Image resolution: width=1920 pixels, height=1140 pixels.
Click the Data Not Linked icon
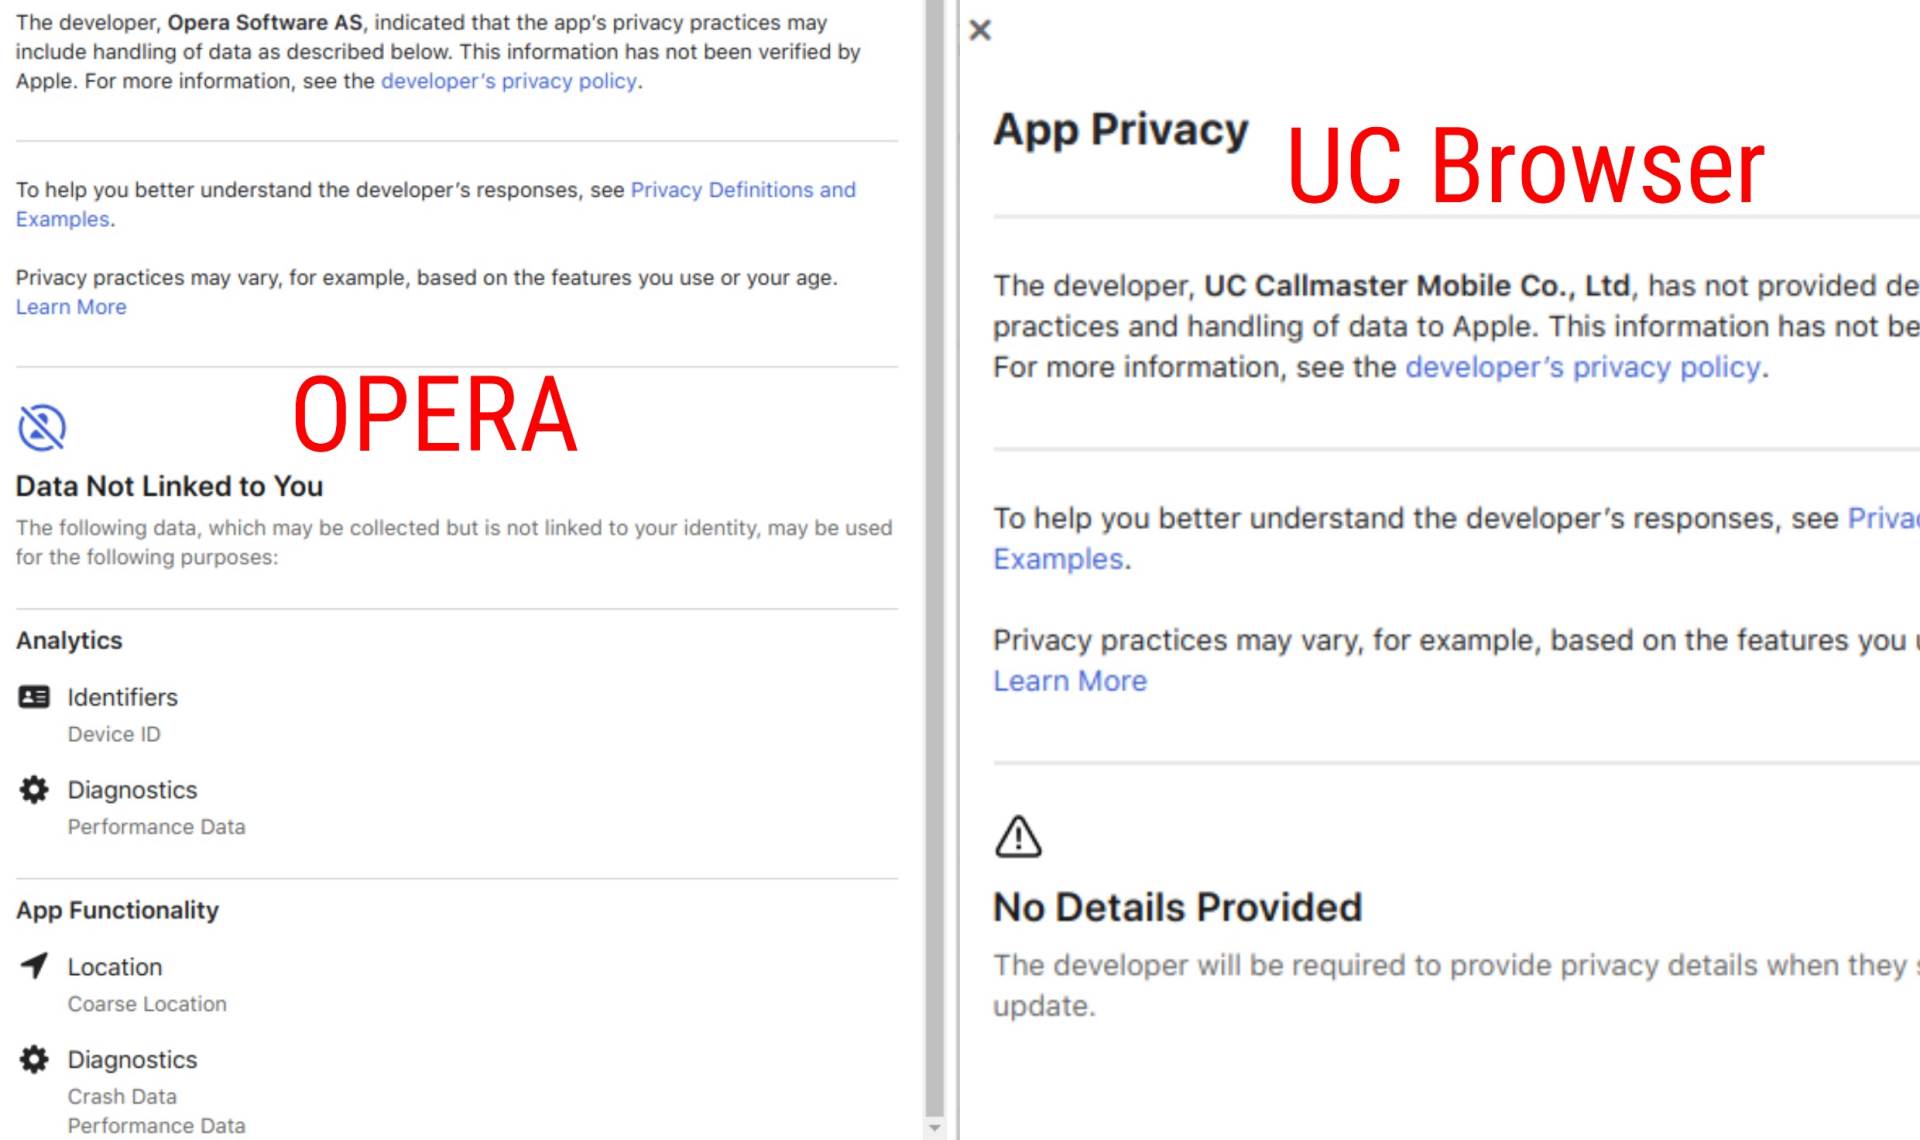click(42, 428)
